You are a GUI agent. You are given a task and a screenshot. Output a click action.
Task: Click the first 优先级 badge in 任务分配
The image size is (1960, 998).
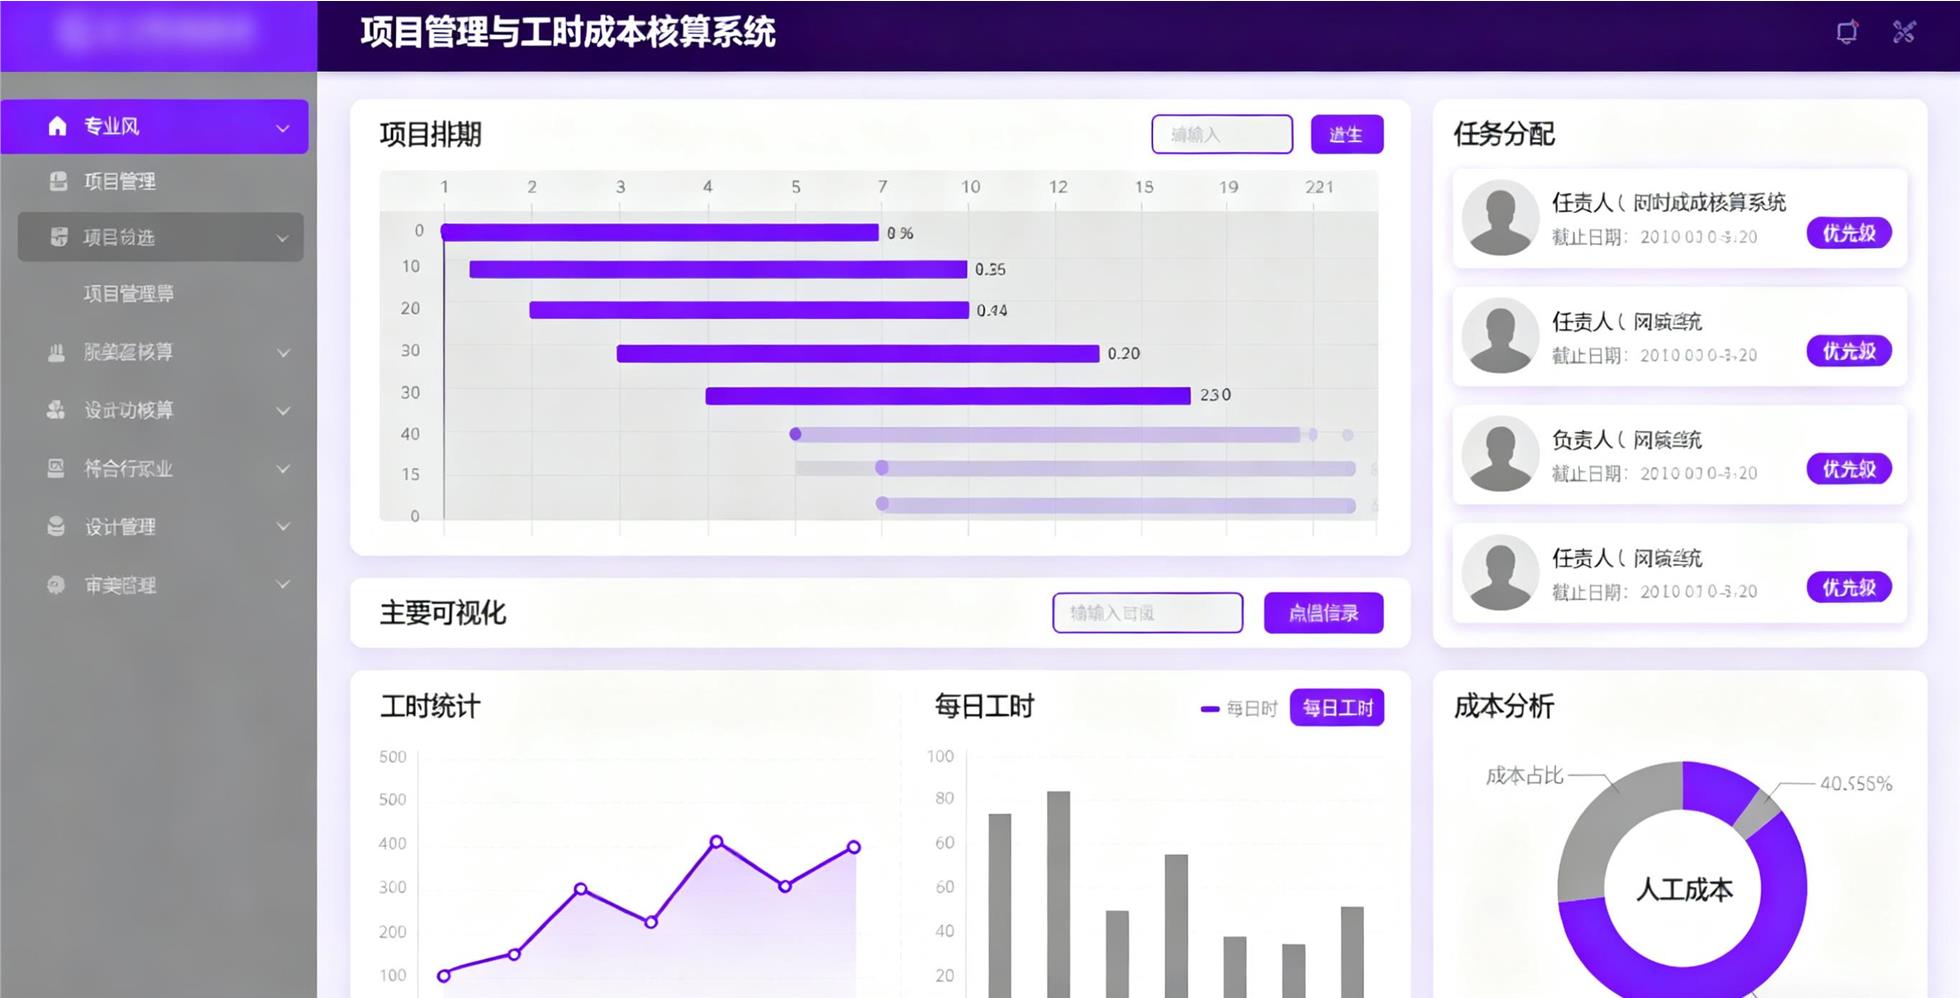tap(1849, 233)
